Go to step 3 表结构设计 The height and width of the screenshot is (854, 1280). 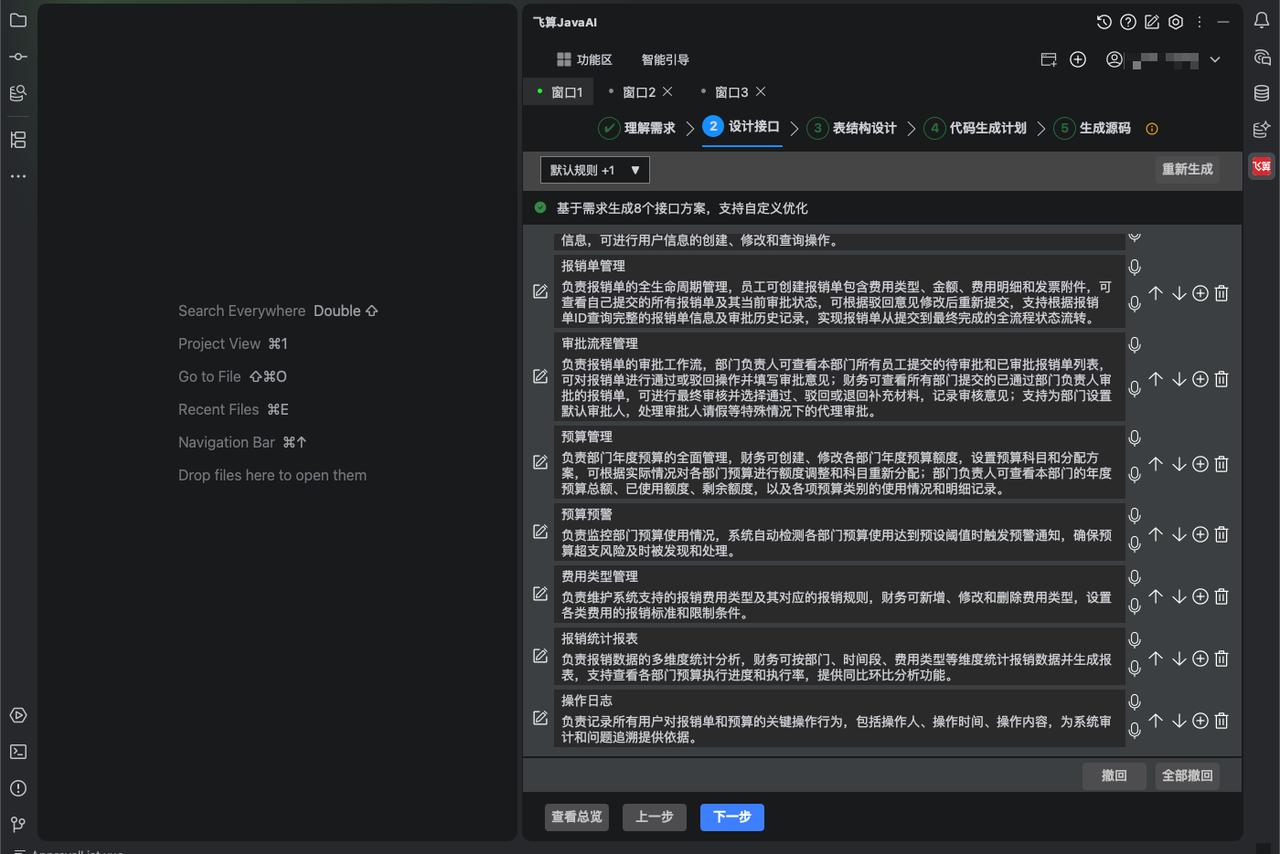tap(852, 128)
